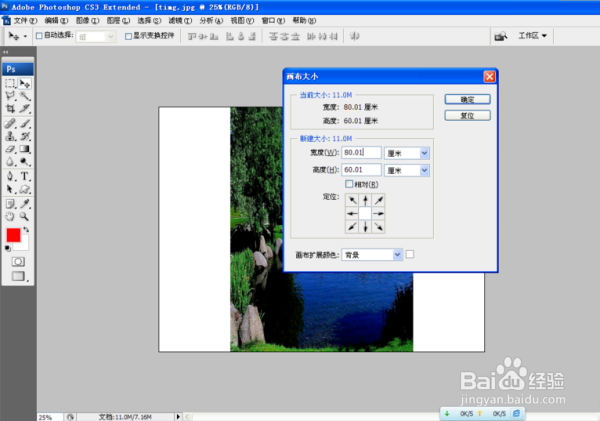Select the Pen tool
Viewport: 600px width, 421px height.
pyautogui.click(x=10, y=176)
